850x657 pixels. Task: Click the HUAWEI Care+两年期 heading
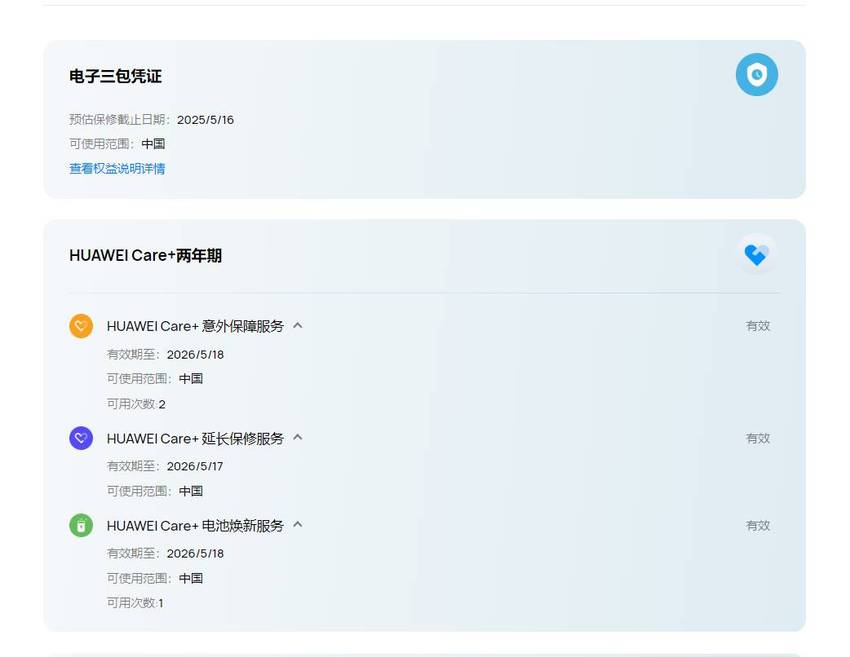145,255
